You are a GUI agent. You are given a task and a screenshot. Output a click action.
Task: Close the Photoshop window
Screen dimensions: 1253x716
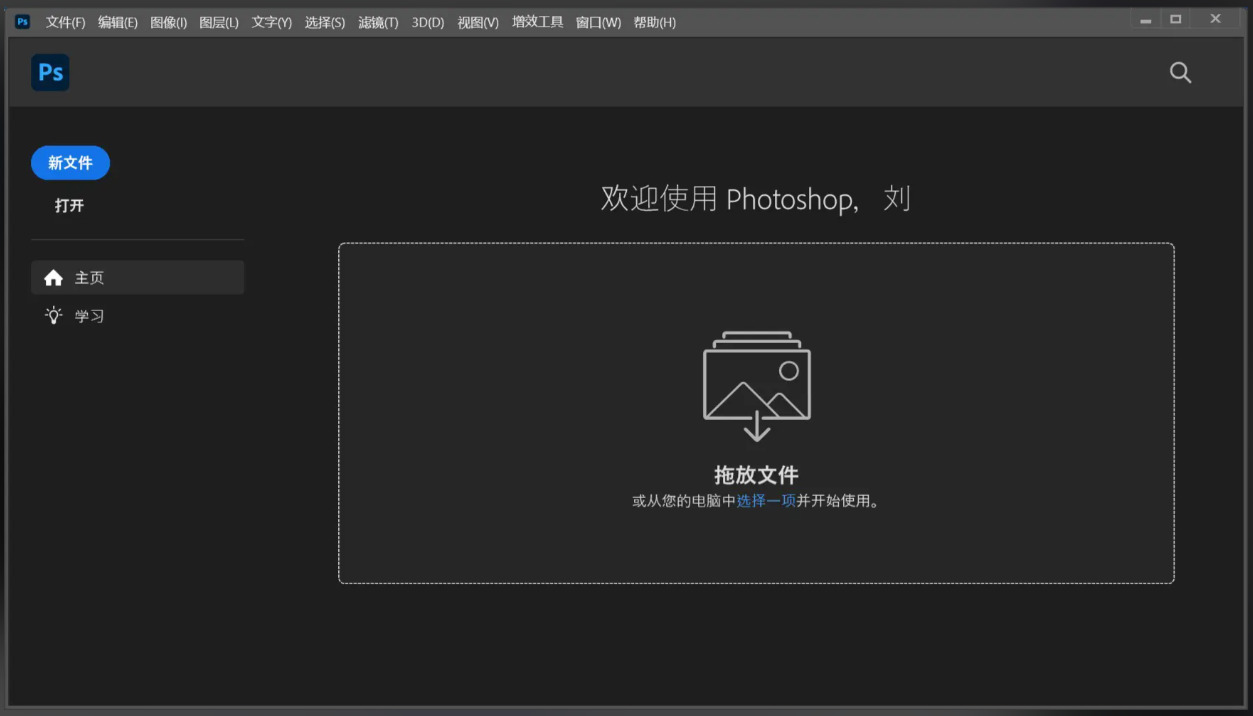point(1215,21)
